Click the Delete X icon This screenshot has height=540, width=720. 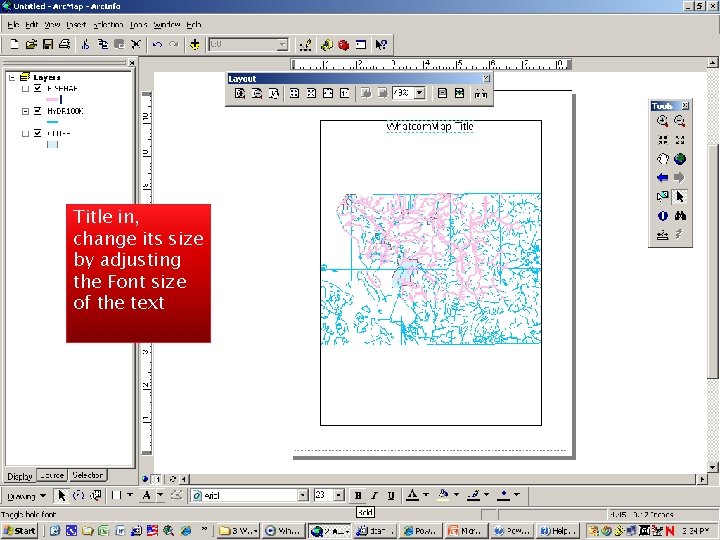pyautogui.click(x=136, y=44)
